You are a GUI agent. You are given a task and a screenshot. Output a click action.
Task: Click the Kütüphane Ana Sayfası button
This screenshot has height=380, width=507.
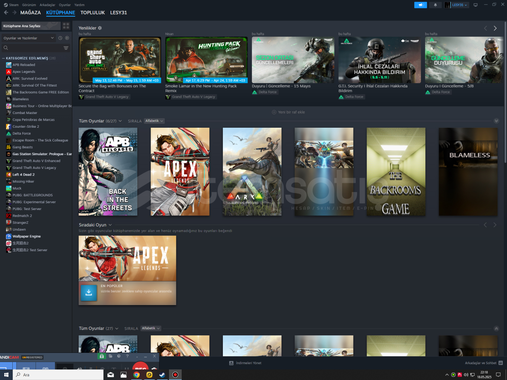[x=31, y=26]
